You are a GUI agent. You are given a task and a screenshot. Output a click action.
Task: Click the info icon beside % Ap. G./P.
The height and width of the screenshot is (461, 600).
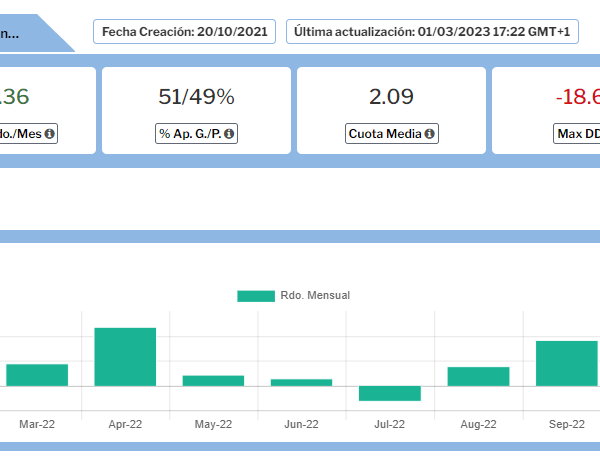coord(229,134)
